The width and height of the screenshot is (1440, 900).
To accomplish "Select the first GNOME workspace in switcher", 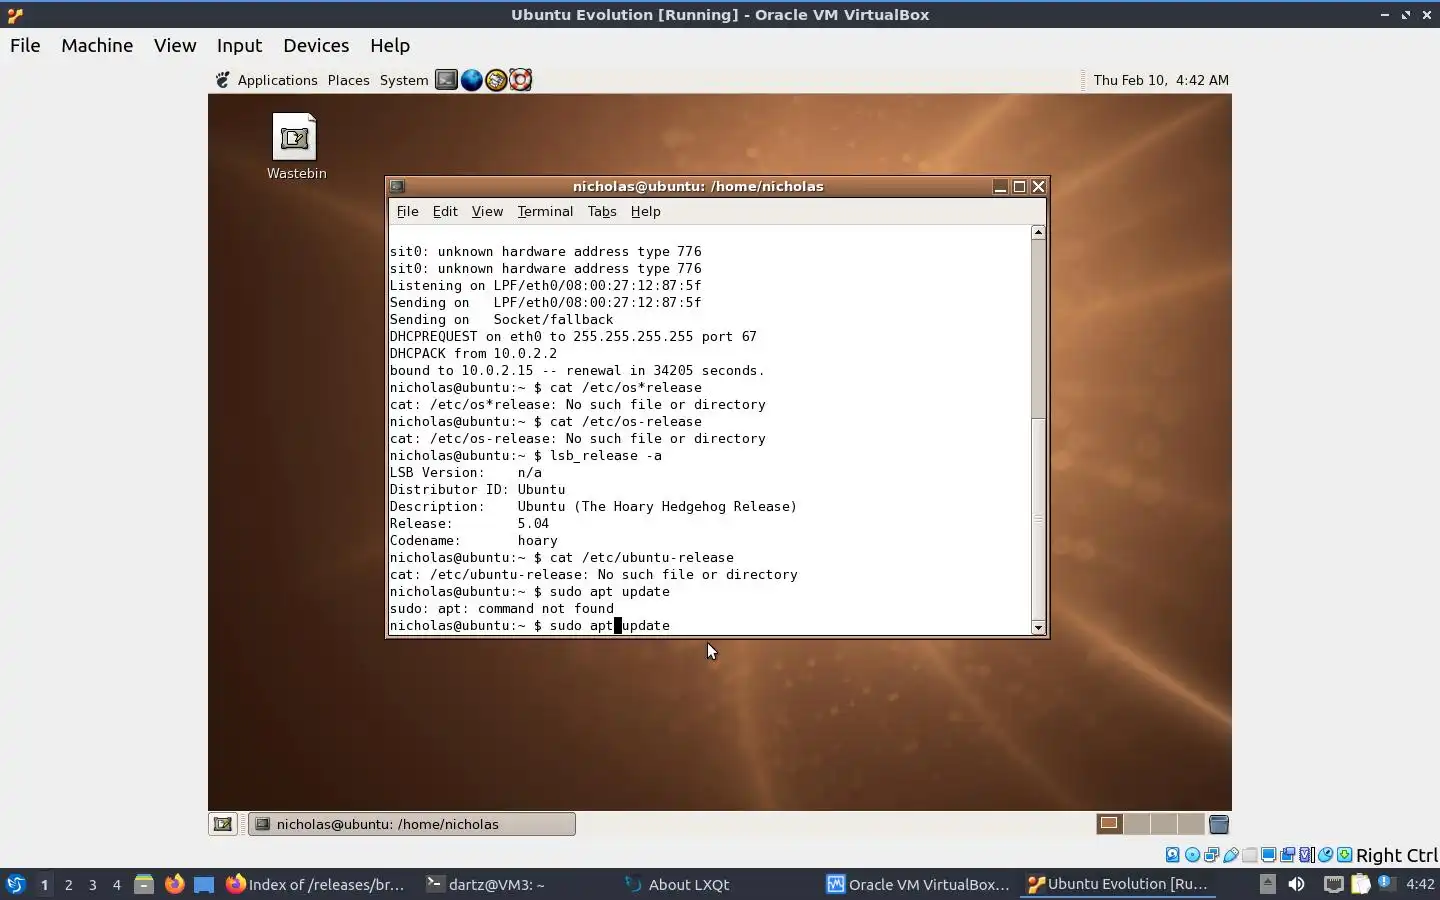I will [1109, 824].
